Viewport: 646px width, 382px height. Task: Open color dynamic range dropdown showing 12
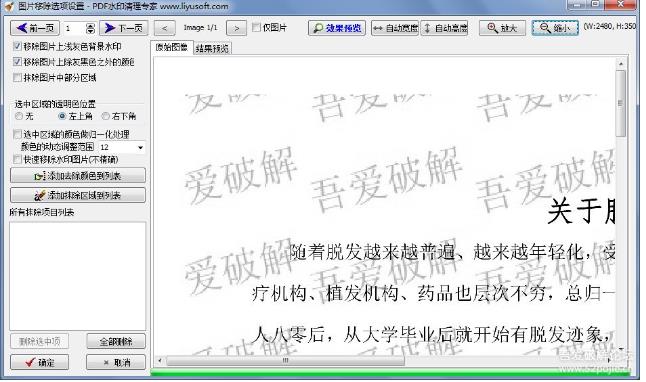click(122, 147)
